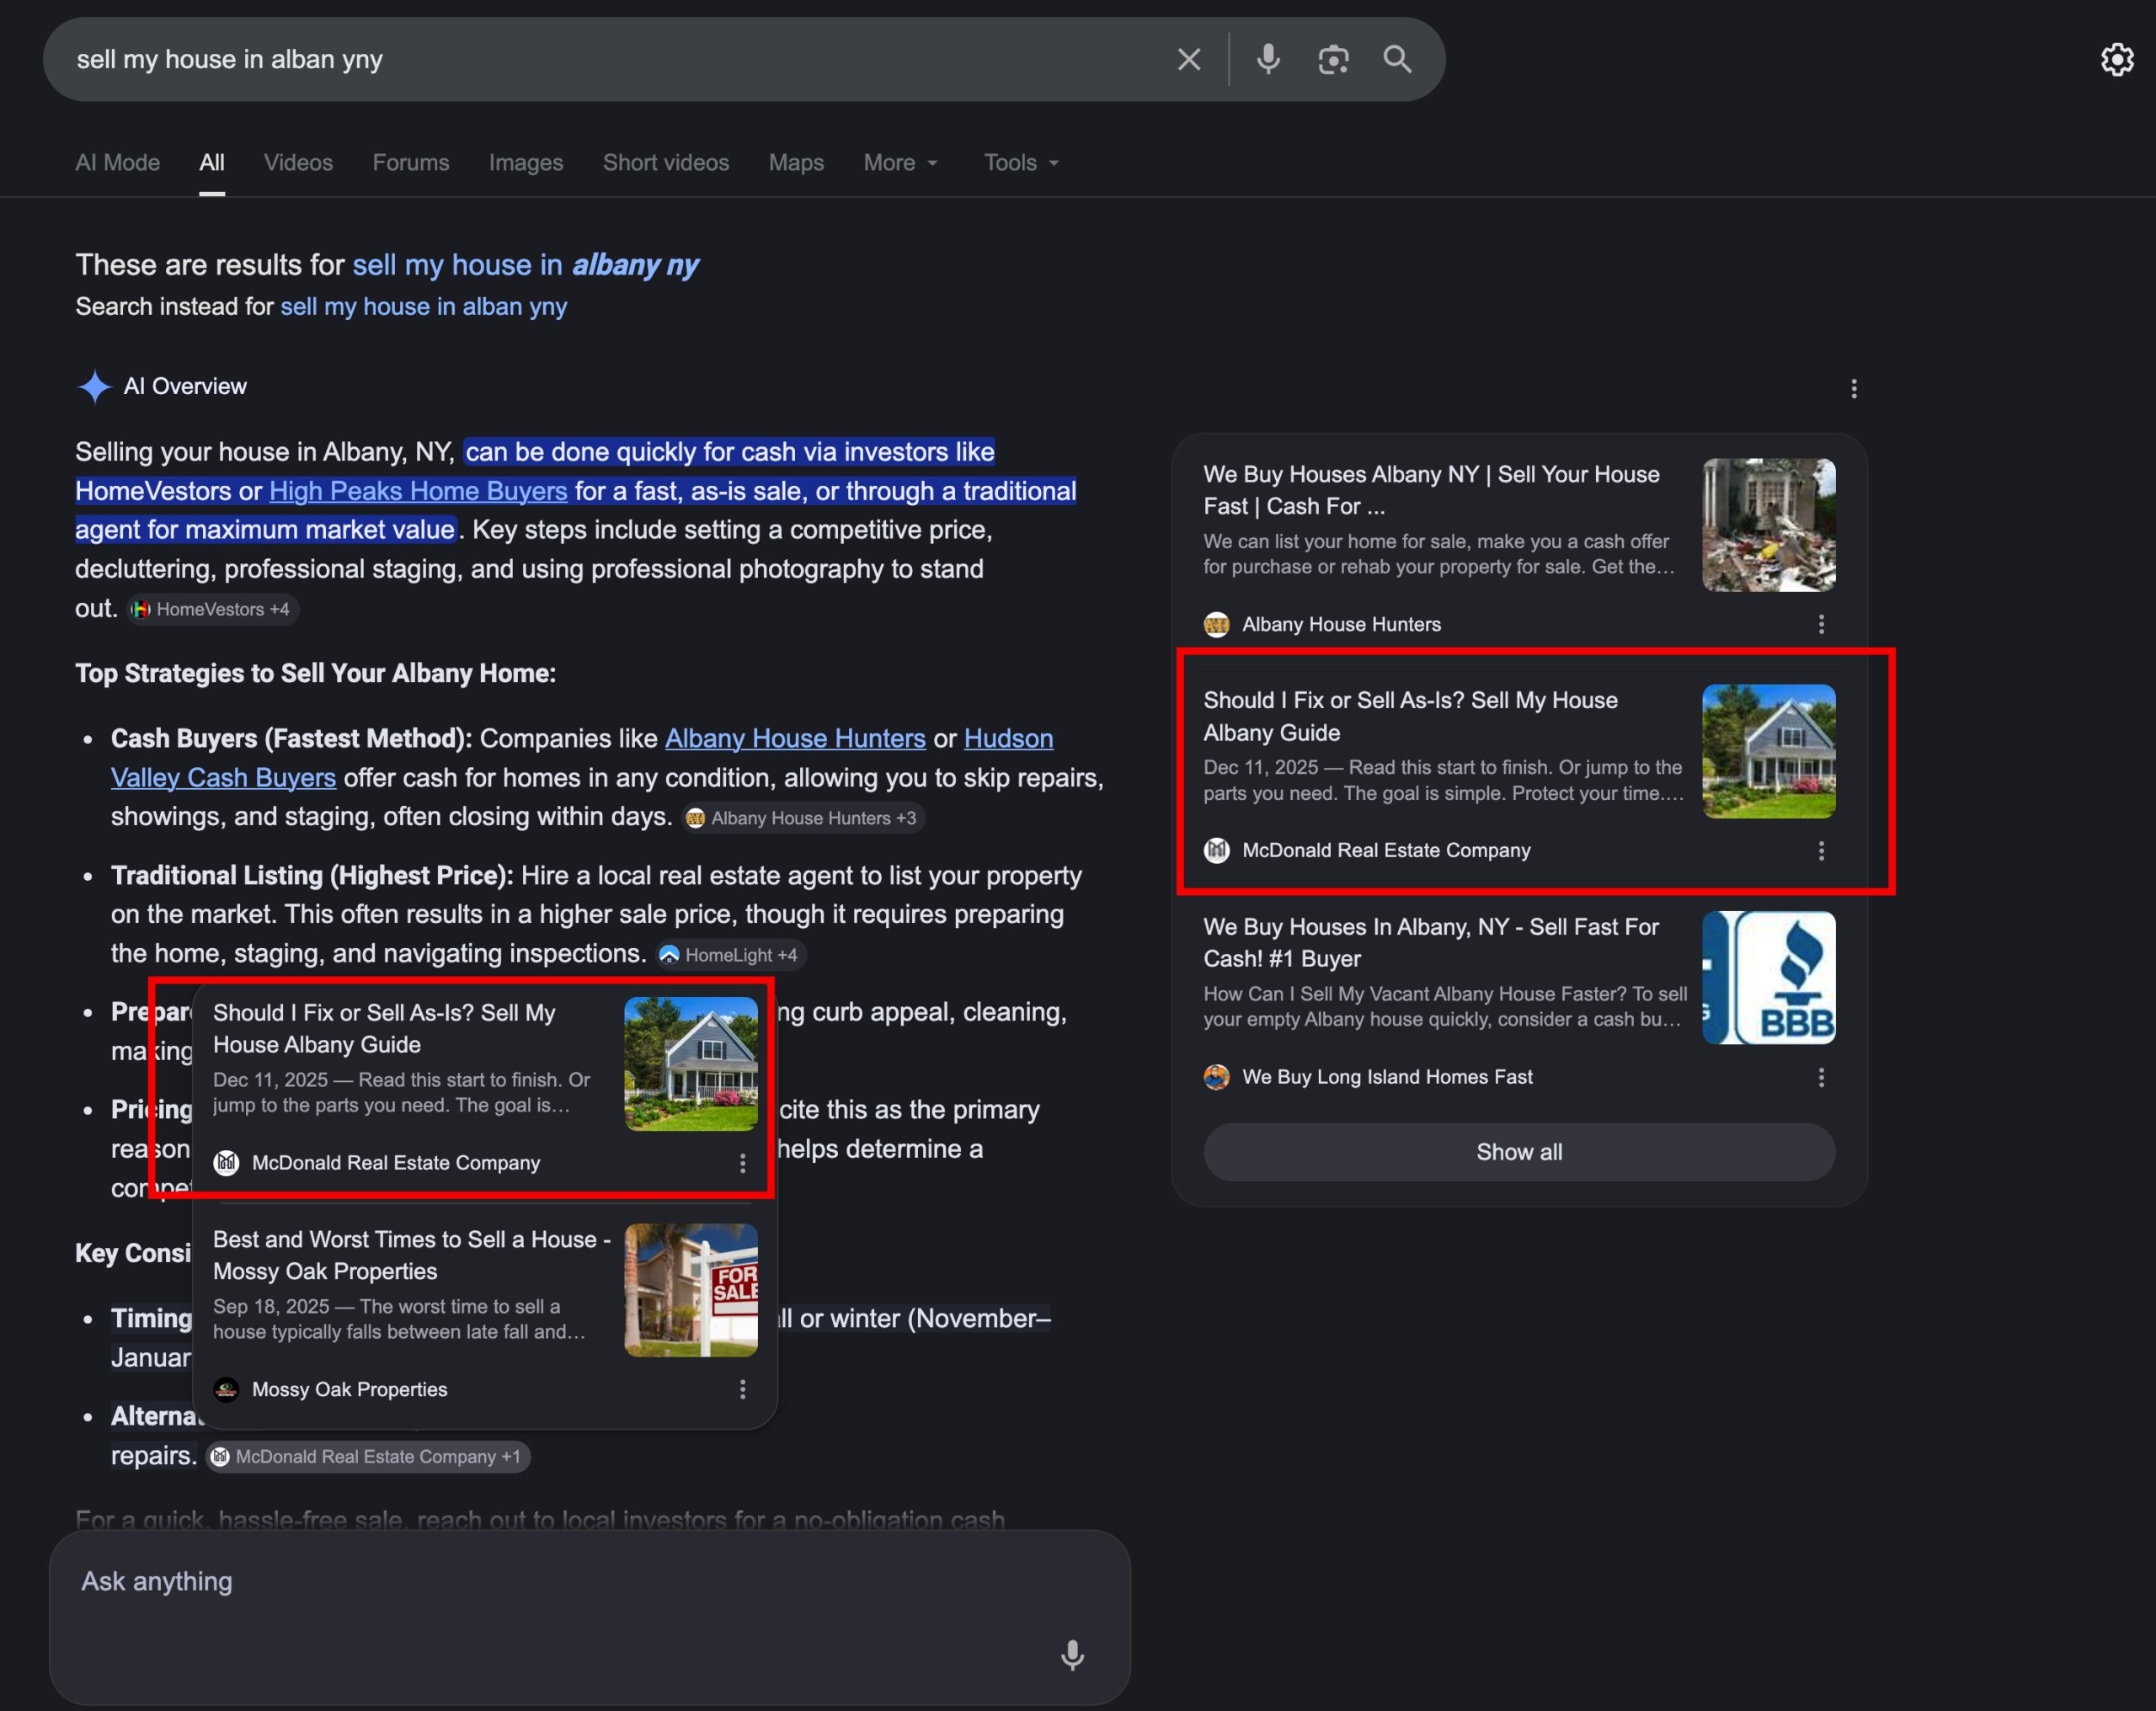Click Albany House Hunters favicon in sidebar
Screen dimensions: 2156x1711
pos(1216,625)
